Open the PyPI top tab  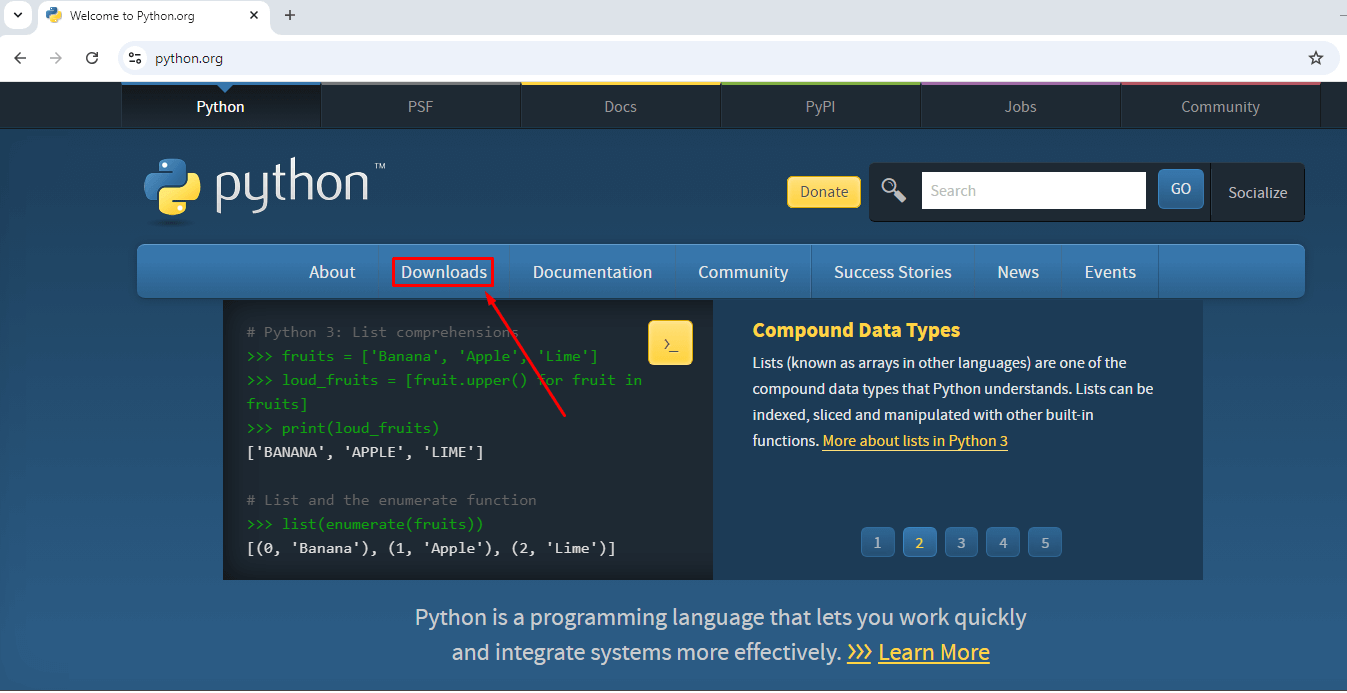[821, 106]
